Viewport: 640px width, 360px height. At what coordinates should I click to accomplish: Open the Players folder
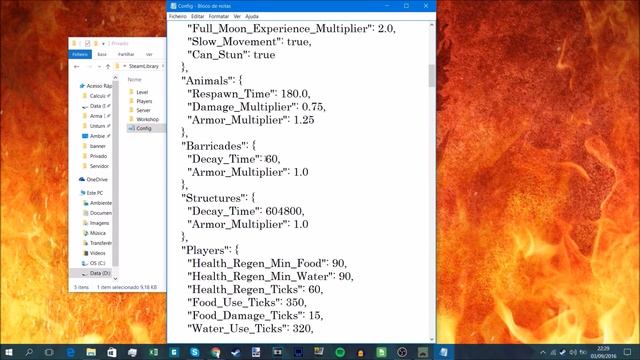(x=144, y=101)
